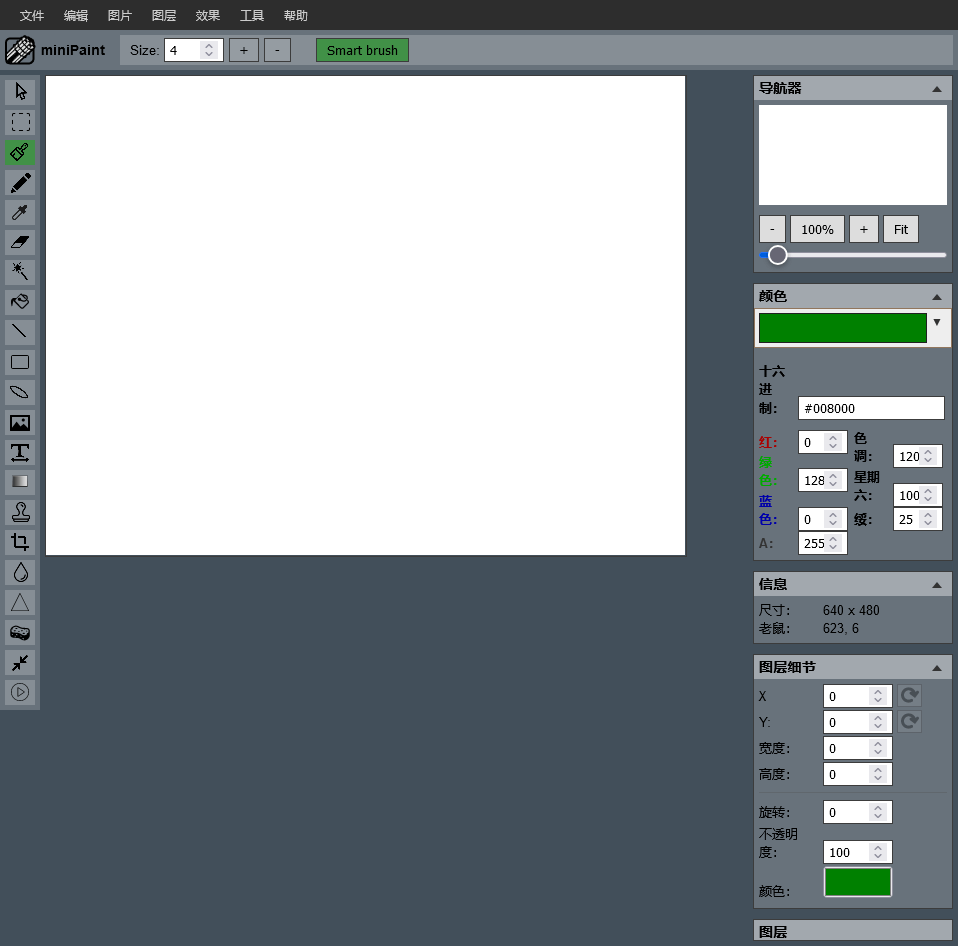Click the Image insert tool

pyautogui.click(x=20, y=422)
